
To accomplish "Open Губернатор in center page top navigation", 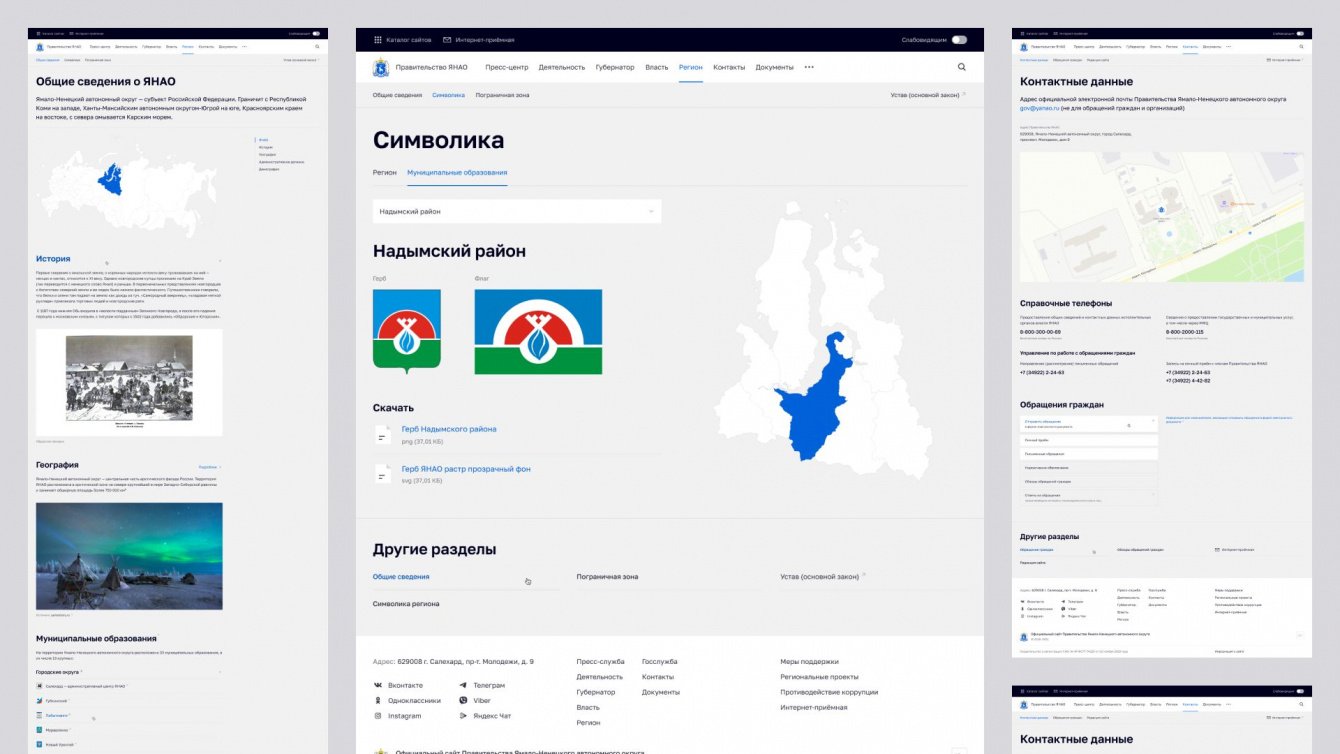I will pos(615,67).
